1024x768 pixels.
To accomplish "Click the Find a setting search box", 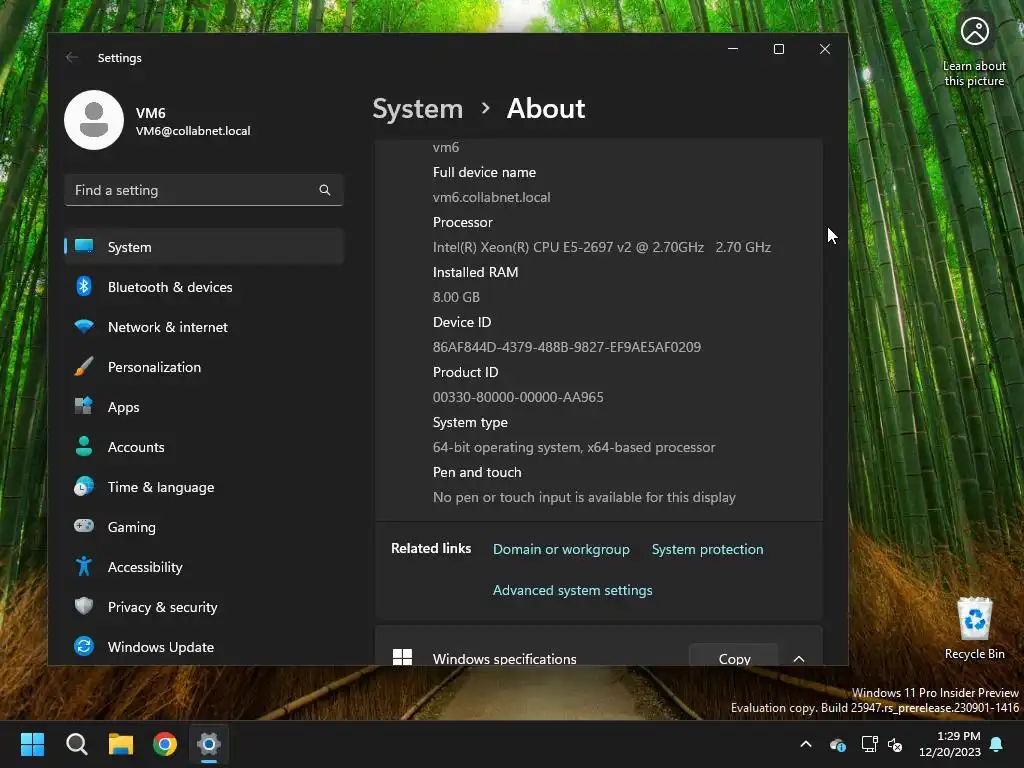I will 204,190.
